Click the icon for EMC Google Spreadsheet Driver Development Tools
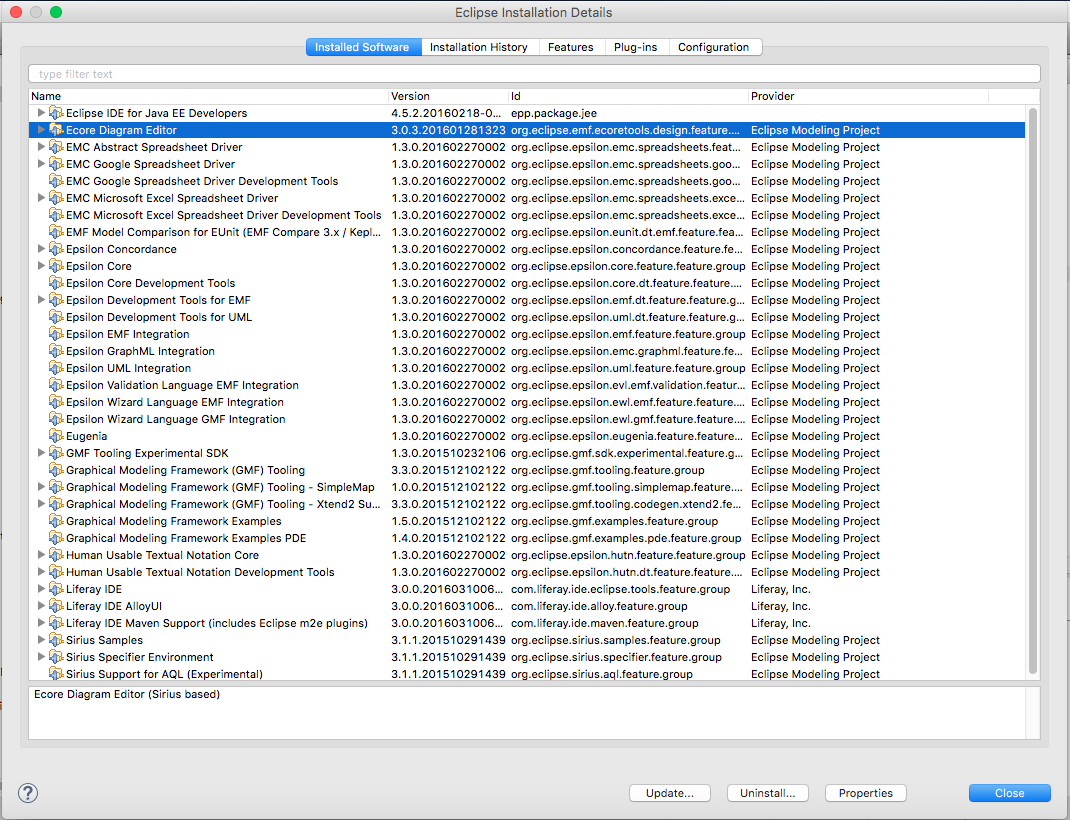This screenshot has height=820, width=1070. click(56, 181)
